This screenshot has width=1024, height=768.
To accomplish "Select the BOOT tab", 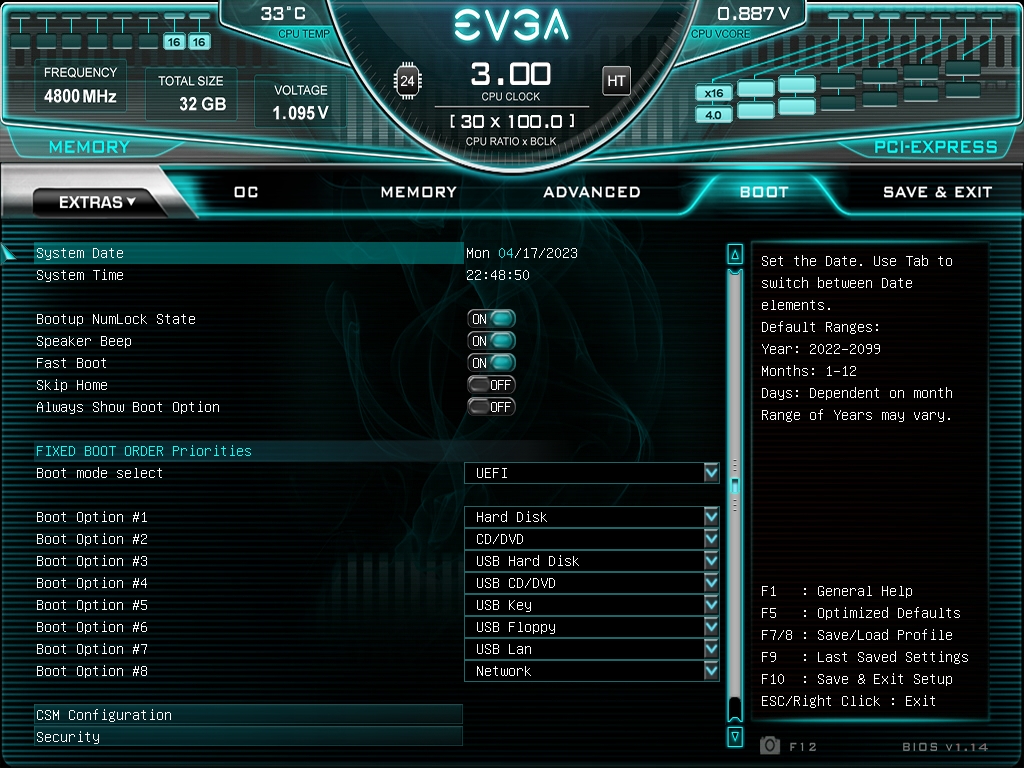I will 764,192.
